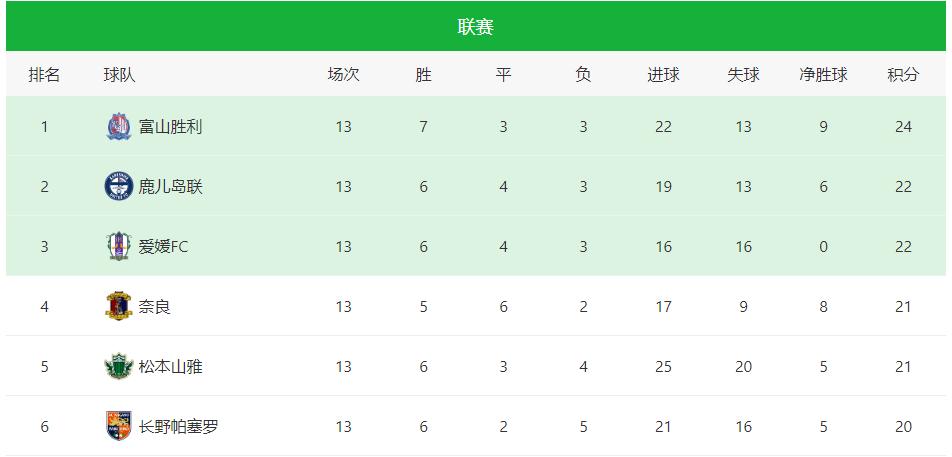Click the 积分 column header
Screen dimensions: 952x457
tap(903, 75)
